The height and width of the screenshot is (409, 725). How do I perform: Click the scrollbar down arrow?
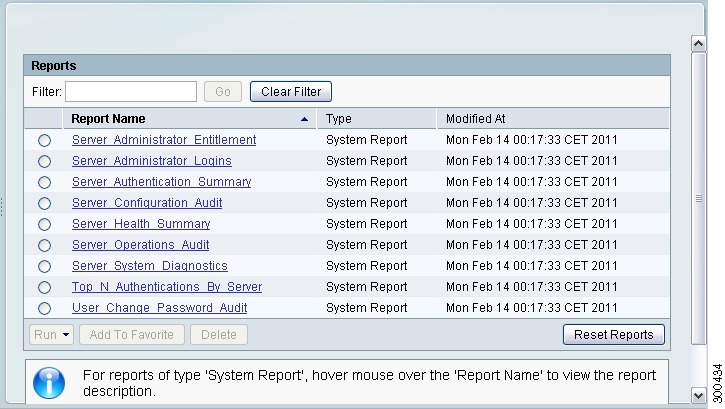click(x=698, y=396)
